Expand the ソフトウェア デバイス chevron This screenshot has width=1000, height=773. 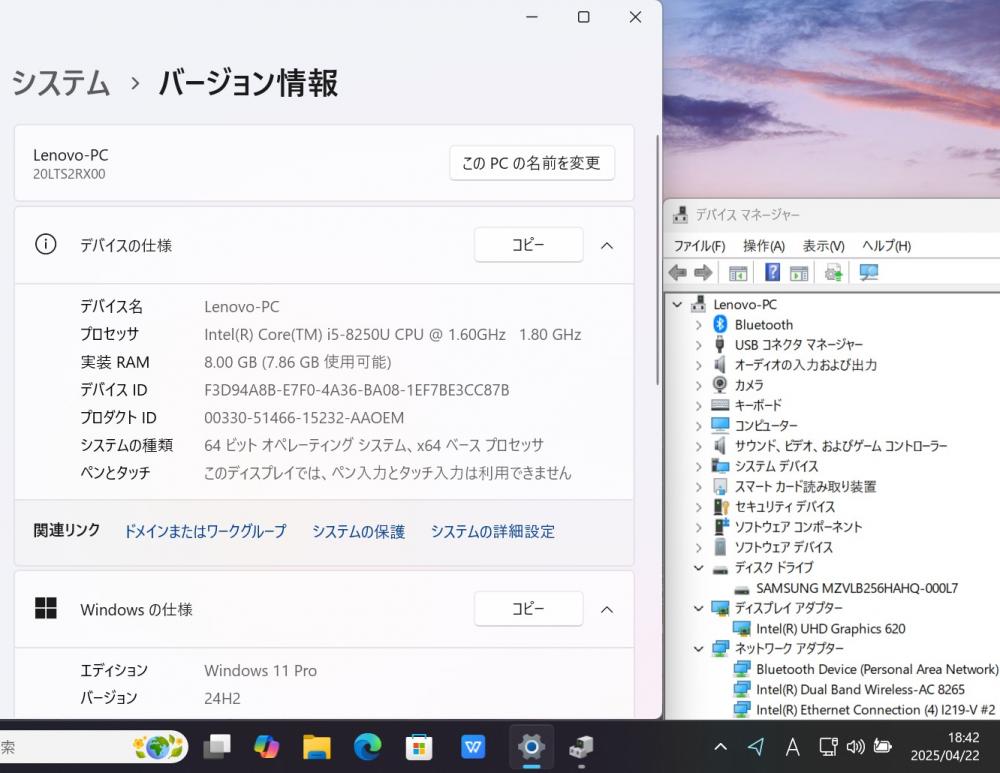[x=698, y=547]
